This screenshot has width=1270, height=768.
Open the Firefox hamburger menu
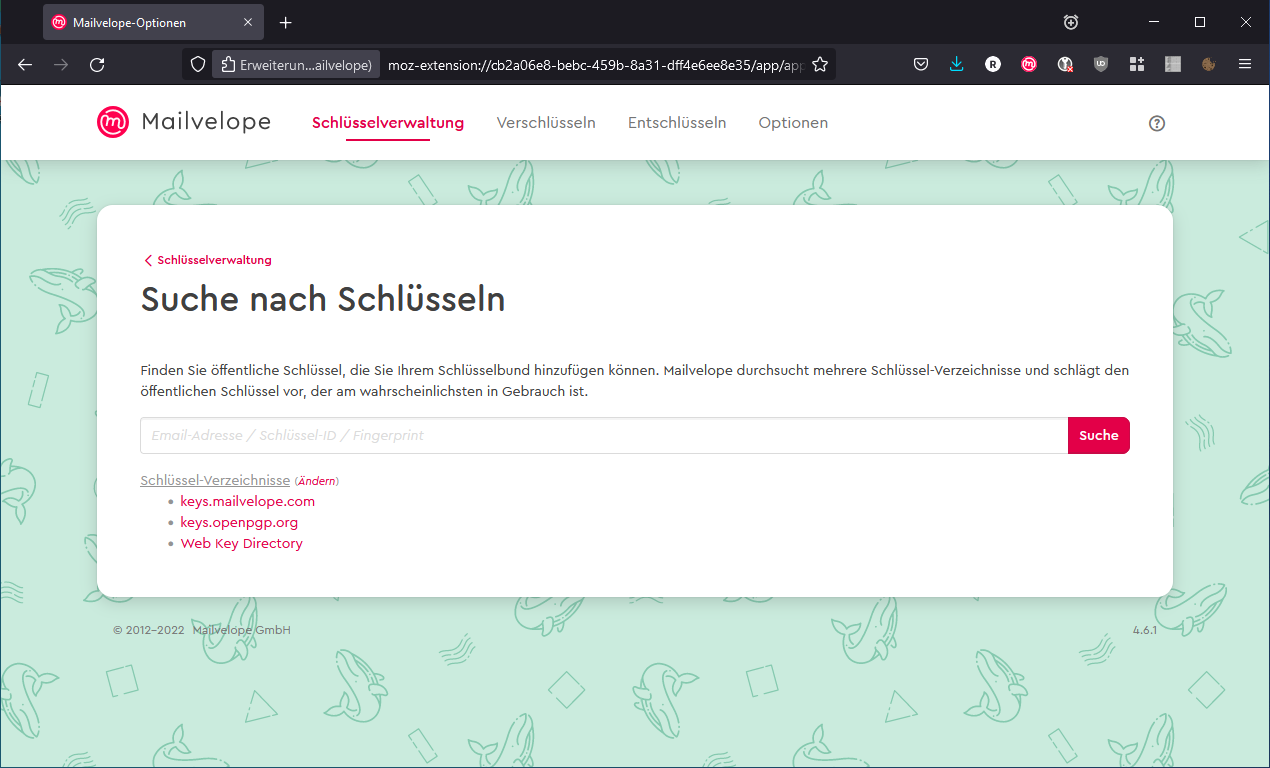pos(1245,64)
